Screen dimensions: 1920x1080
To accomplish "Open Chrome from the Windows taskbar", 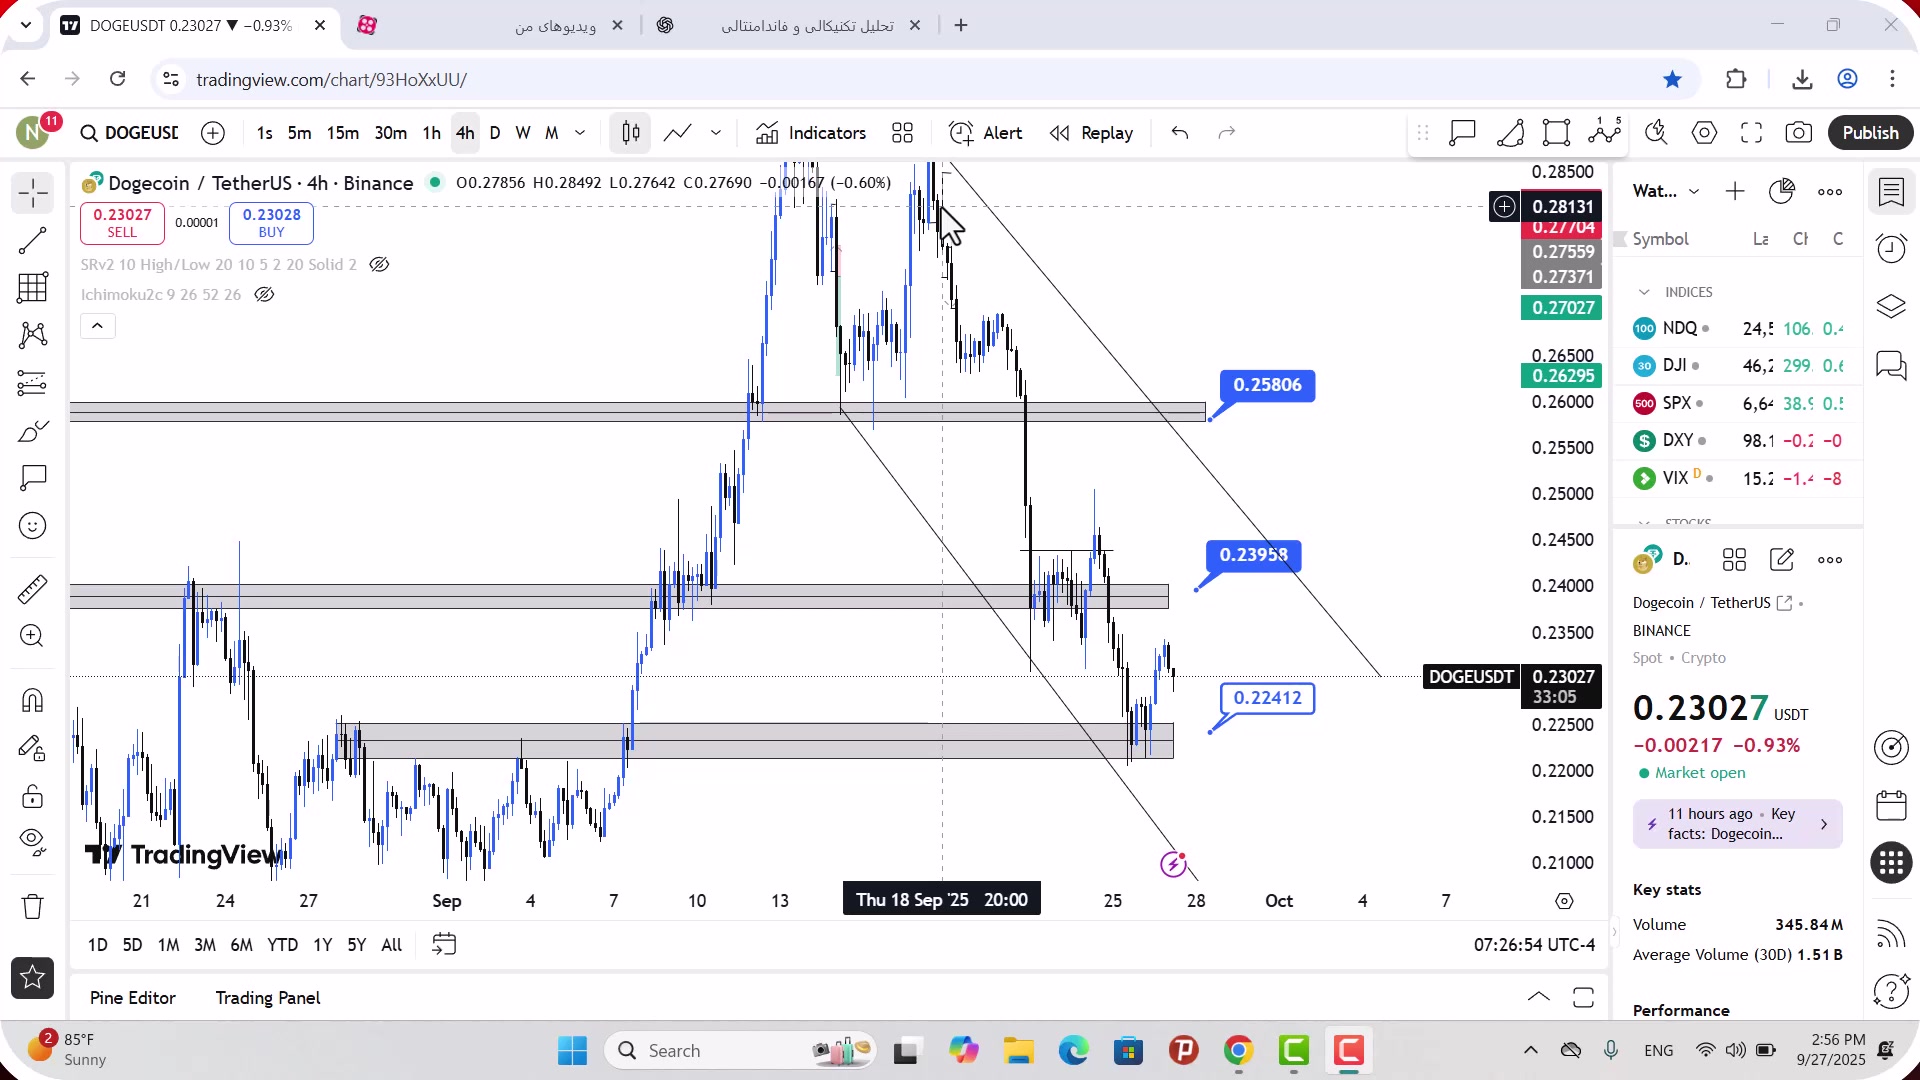I will 1239,1051.
